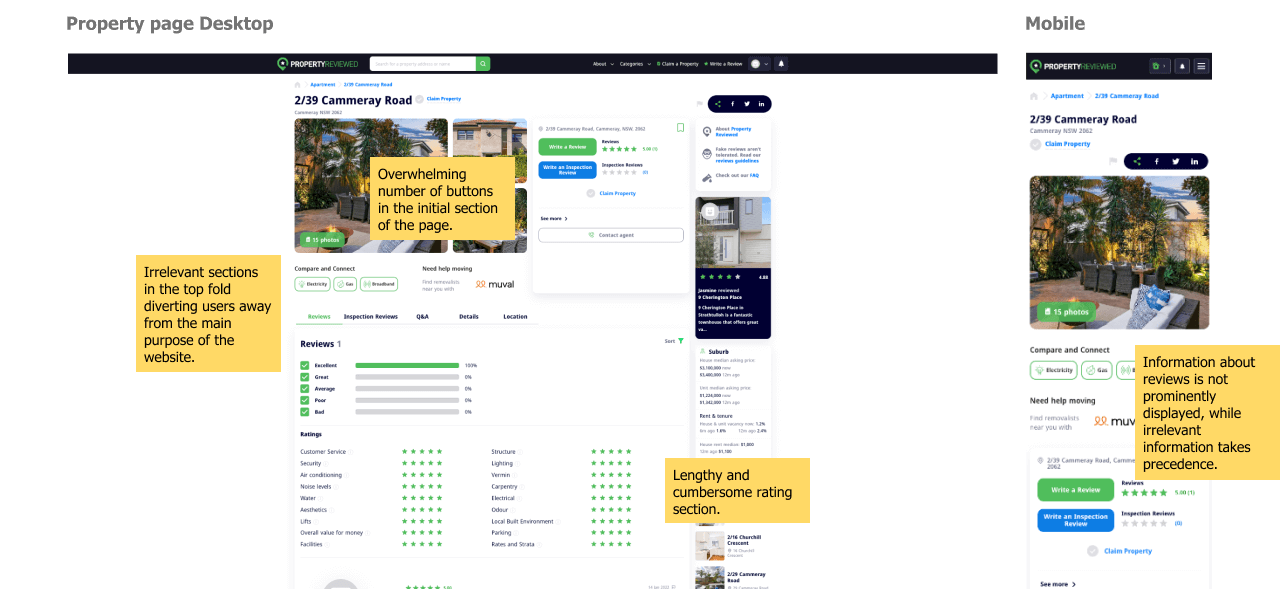Click the Great 0% progress bar

tap(407, 377)
